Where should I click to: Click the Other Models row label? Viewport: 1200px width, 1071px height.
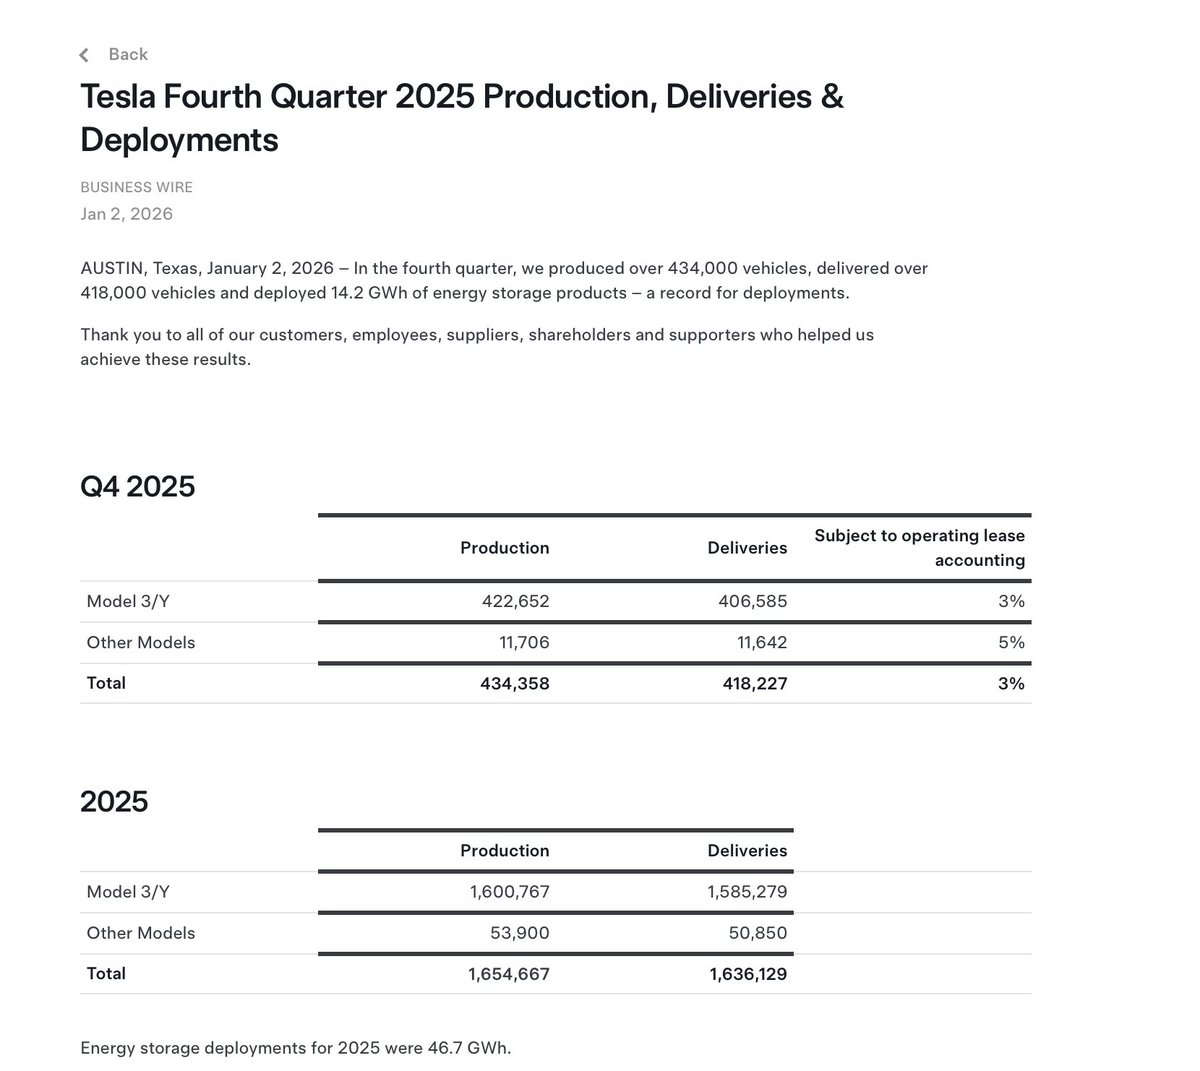click(140, 642)
